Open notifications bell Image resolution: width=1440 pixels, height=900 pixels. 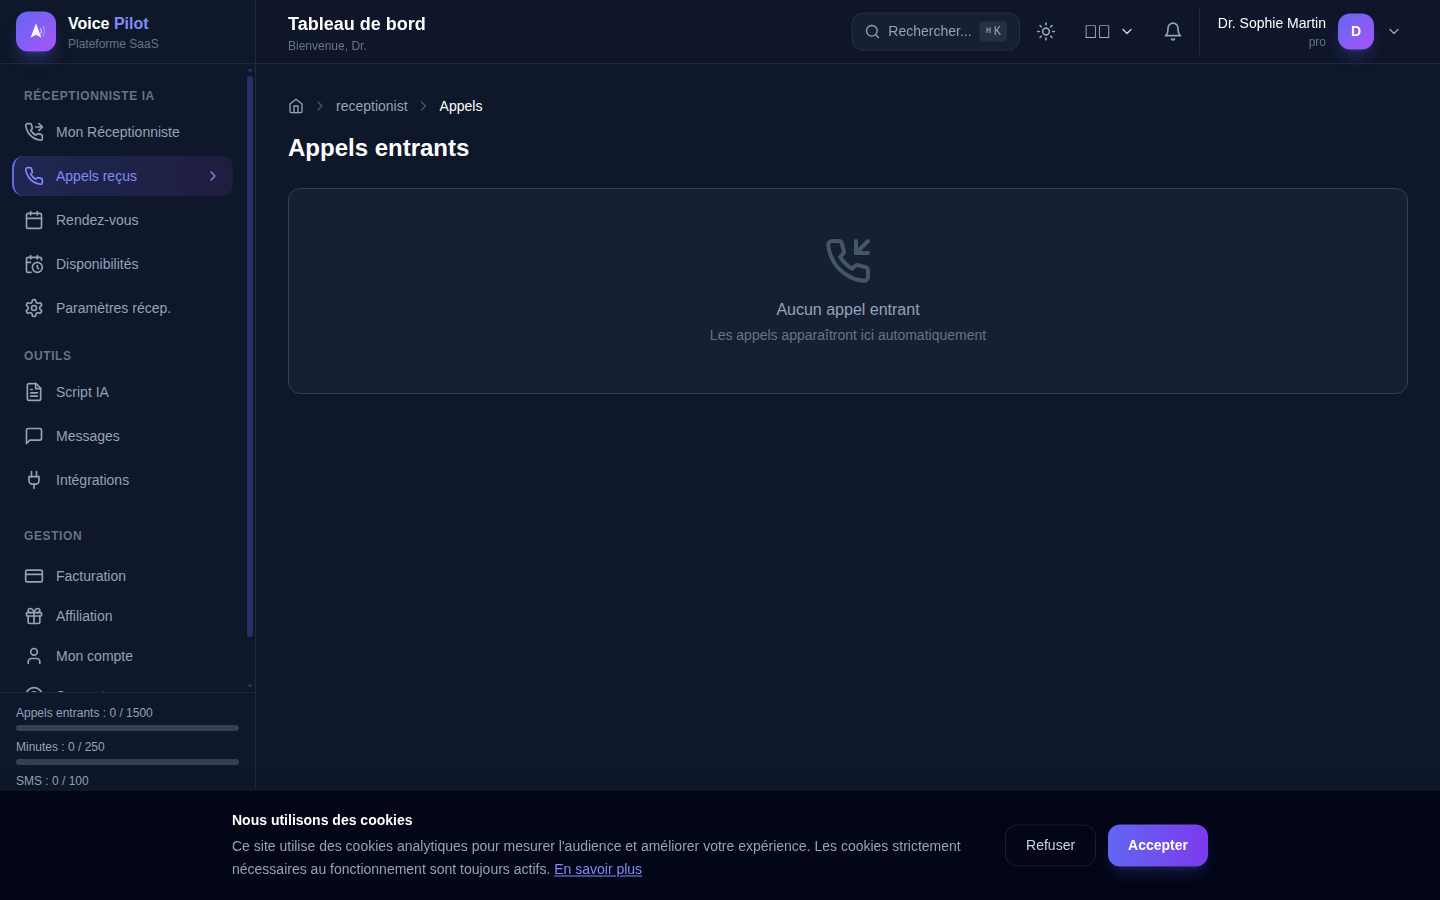coord(1173,31)
